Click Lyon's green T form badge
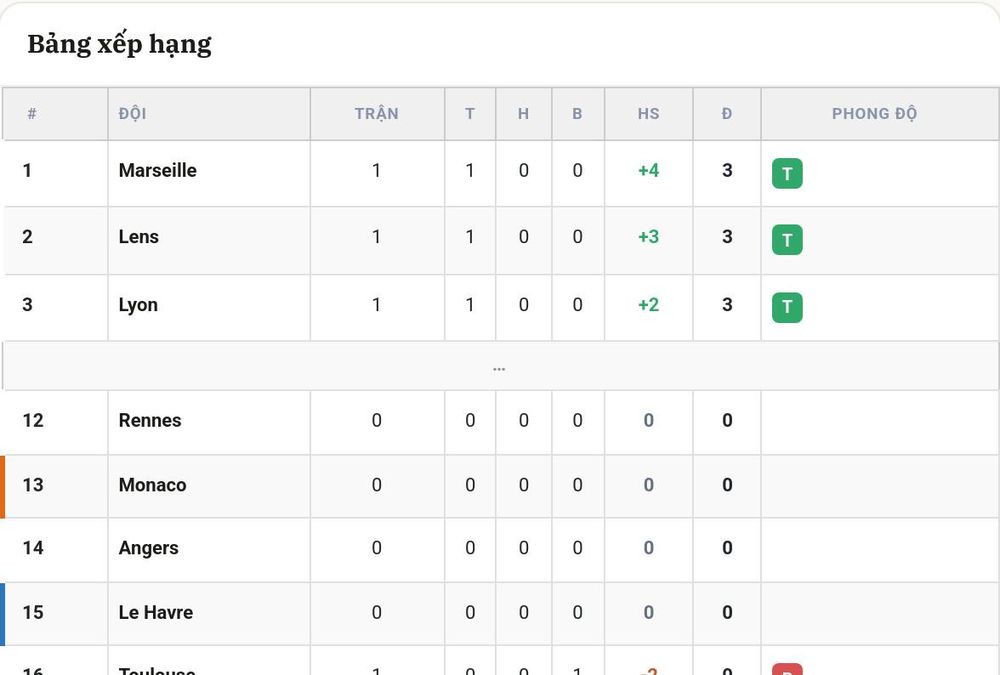Screen dimensions: 1000x675 click(x=787, y=308)
